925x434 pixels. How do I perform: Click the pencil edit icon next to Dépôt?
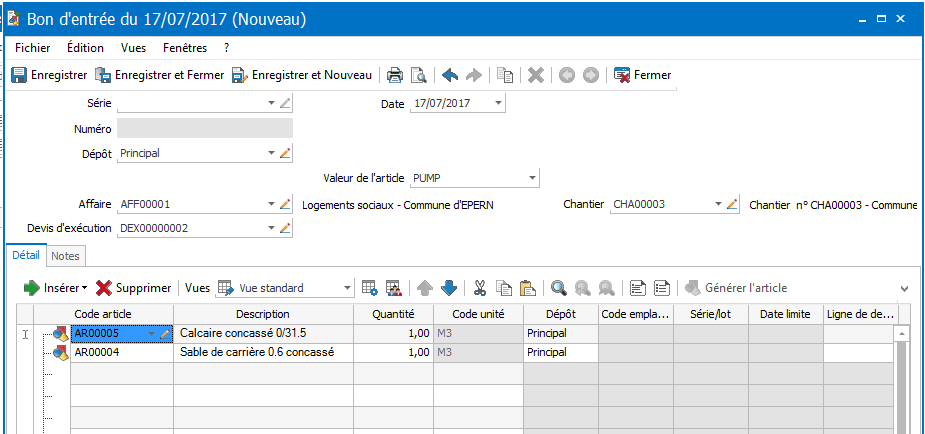click(285, 153)
